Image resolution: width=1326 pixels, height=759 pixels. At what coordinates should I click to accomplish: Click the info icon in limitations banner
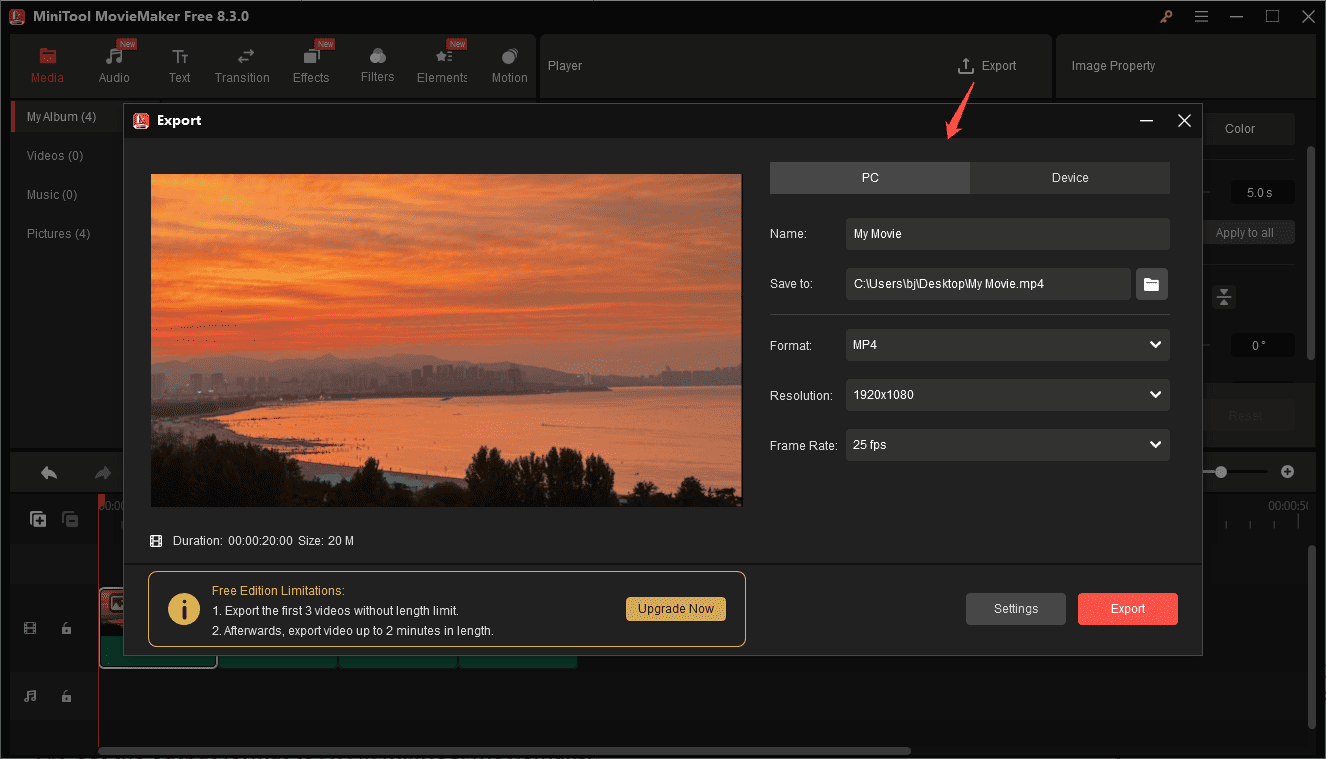click(184, 609)
